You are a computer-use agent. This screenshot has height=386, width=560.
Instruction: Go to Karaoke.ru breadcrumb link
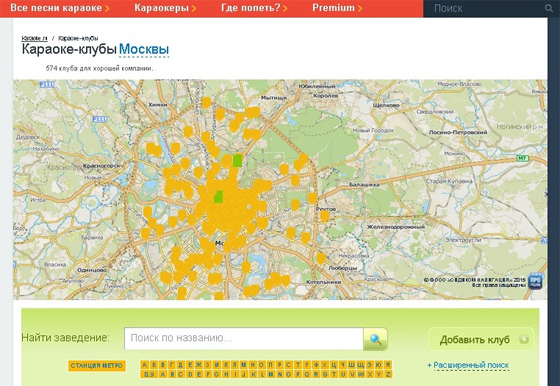tap(34, 38)
